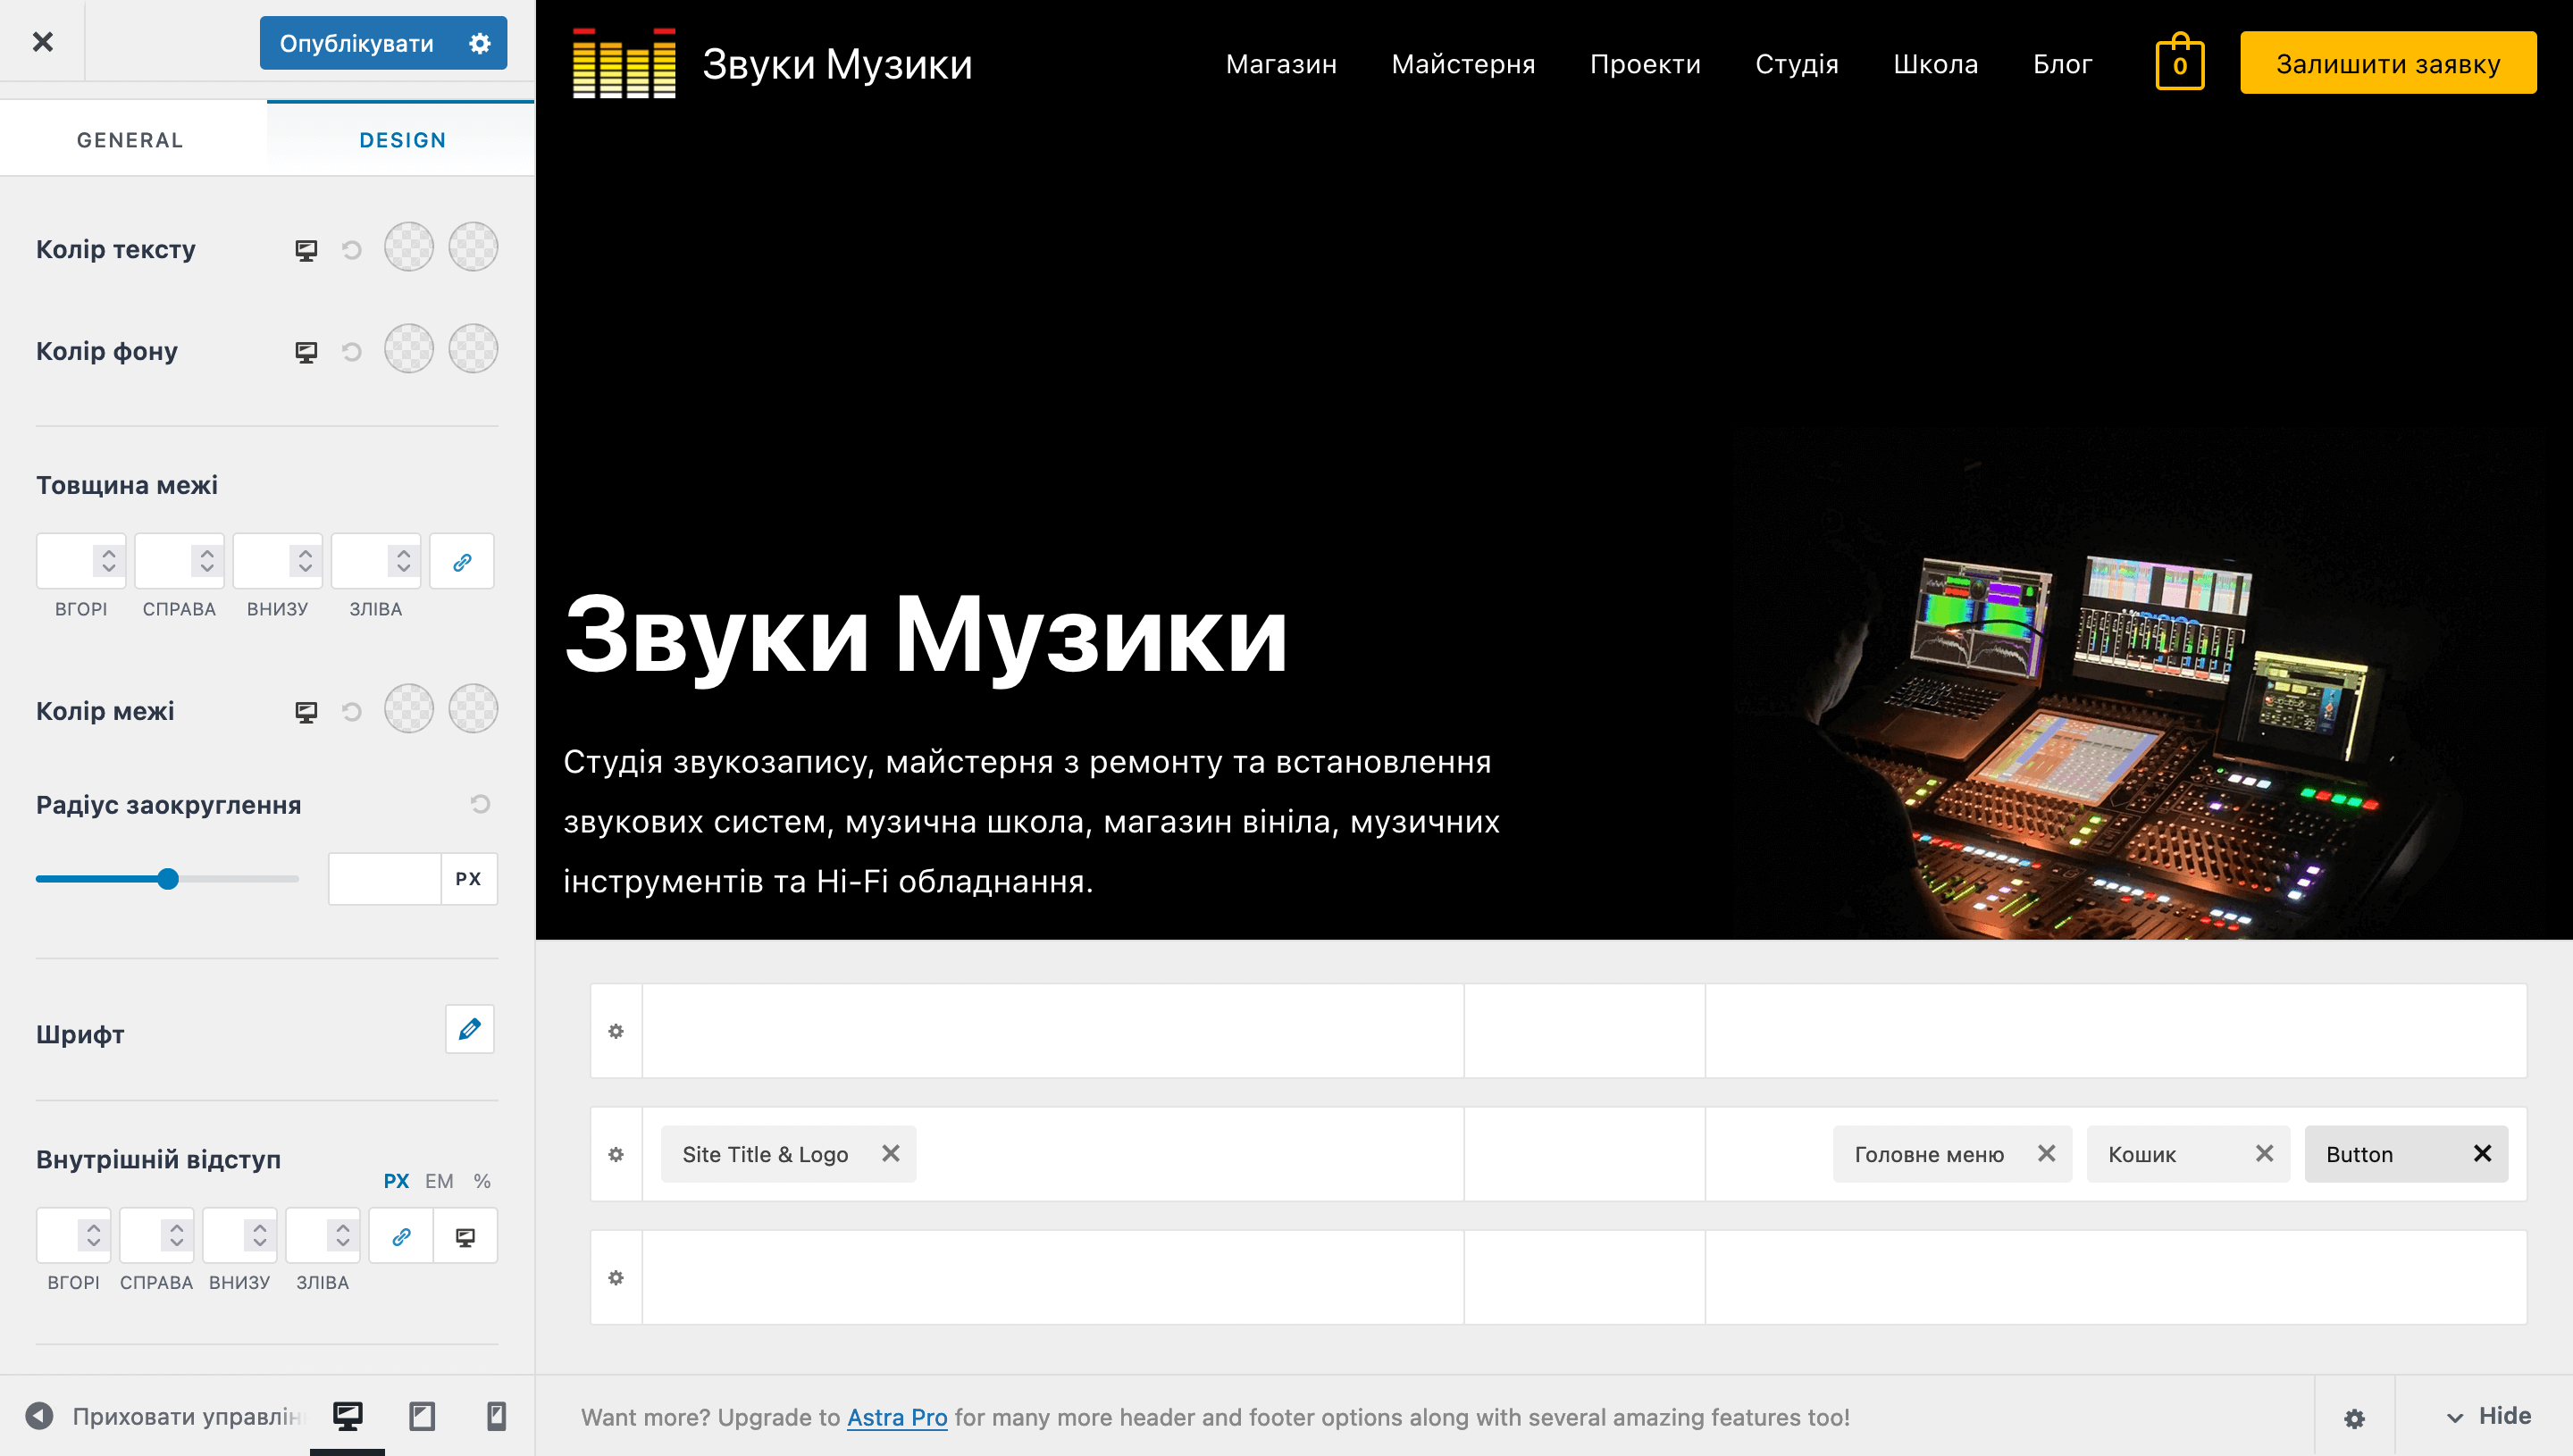Remove the Головне меню element
The width and height of the screenshot is (2573, 1456).
[2047, 1153]
